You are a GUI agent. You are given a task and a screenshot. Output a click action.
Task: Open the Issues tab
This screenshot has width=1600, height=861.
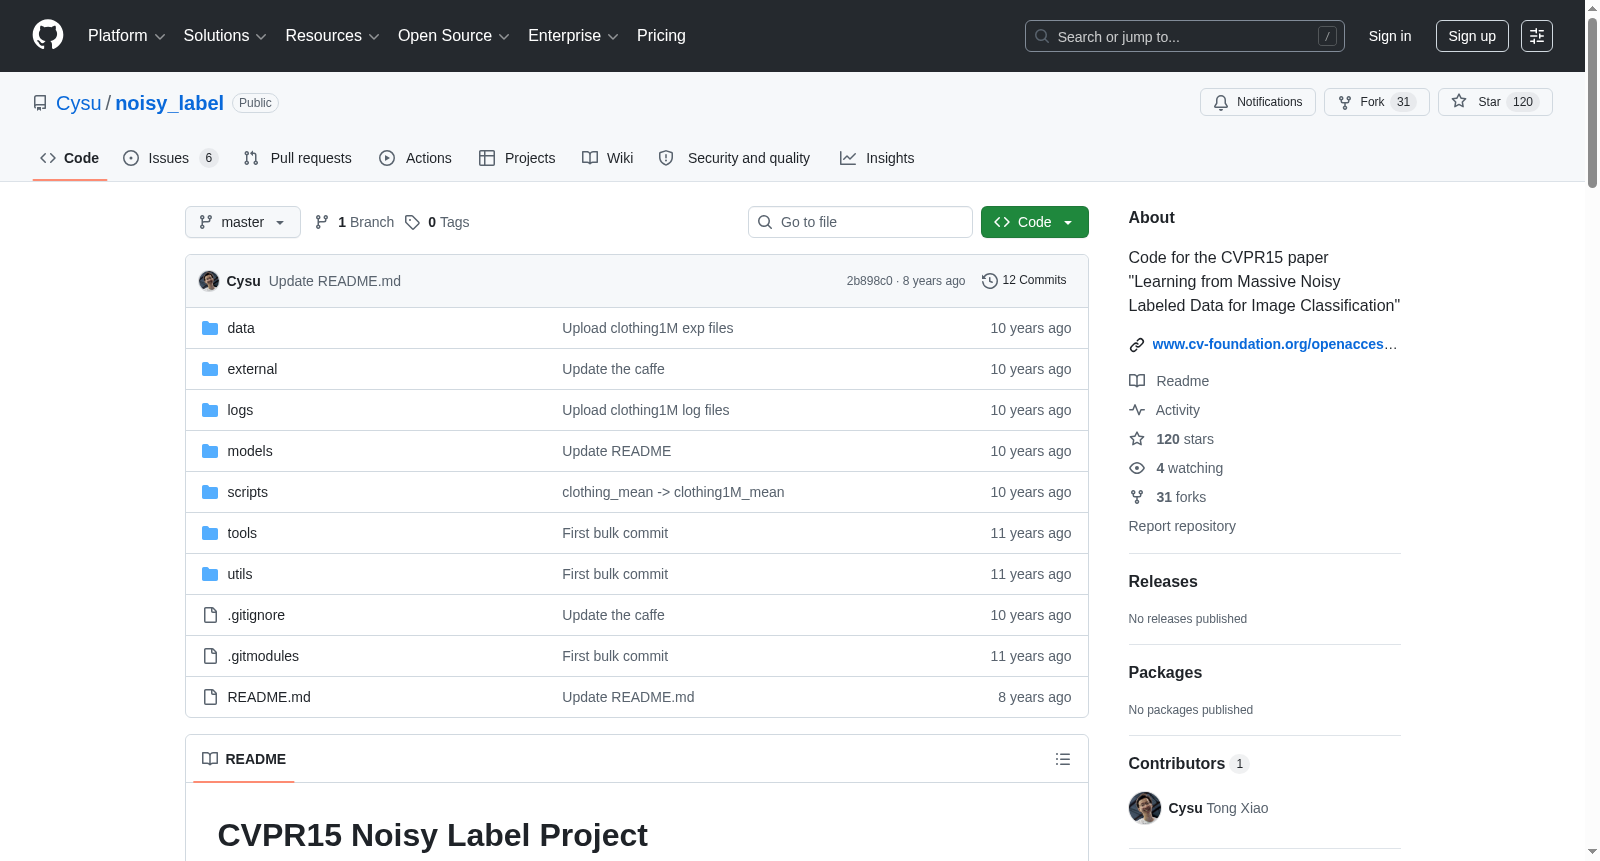[170, 158]
